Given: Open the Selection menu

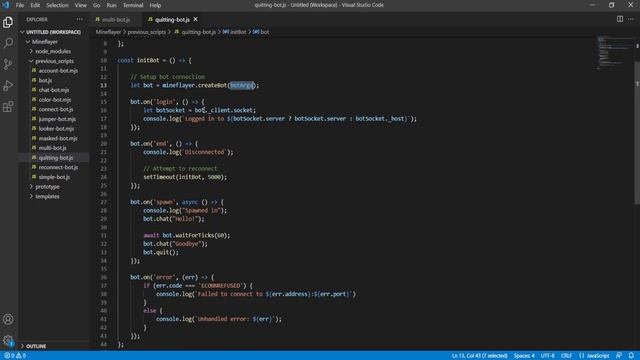Looking at the screenshot, I should (x=57, y=5).
